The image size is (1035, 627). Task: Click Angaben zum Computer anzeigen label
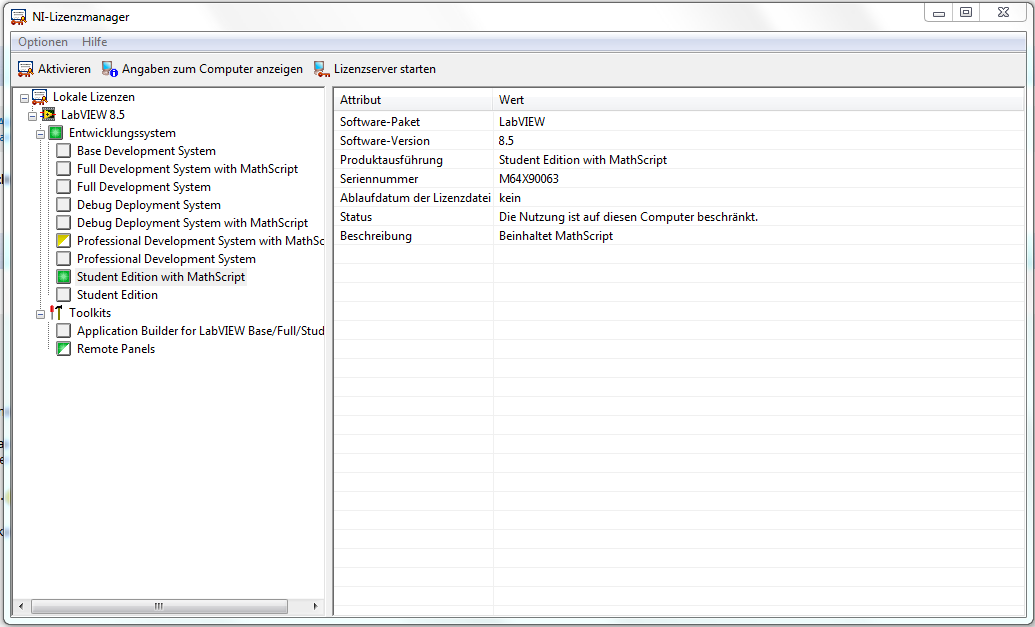212,69
